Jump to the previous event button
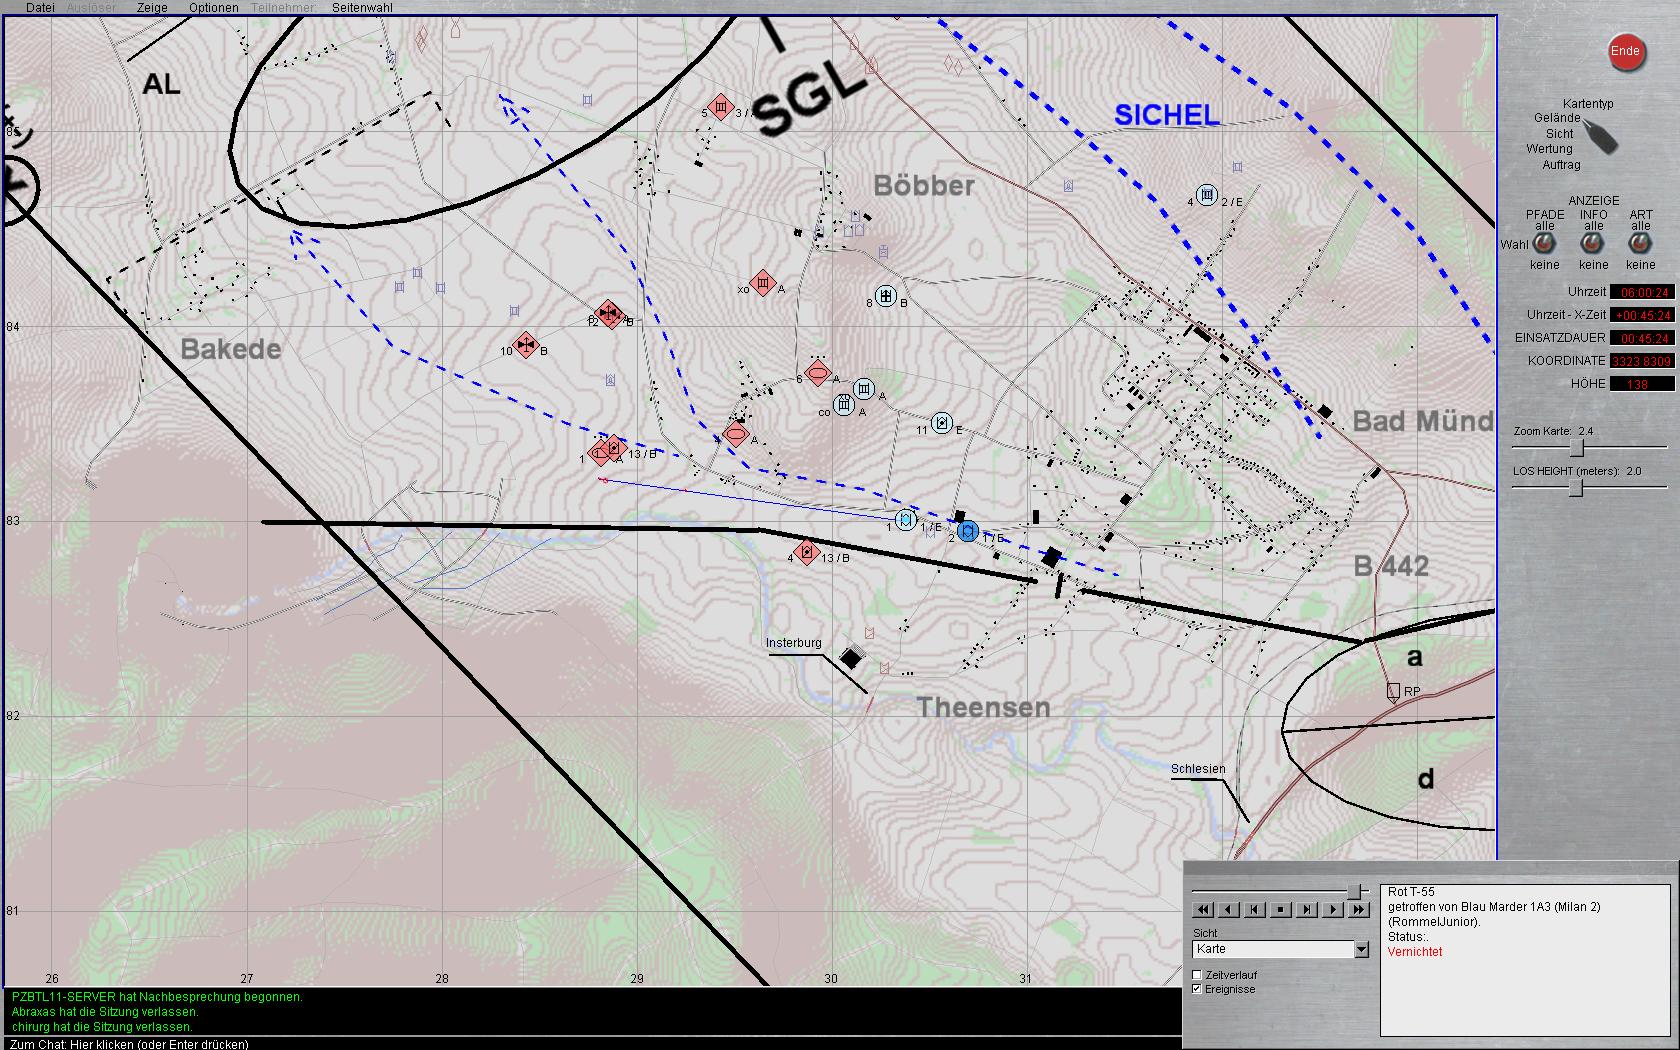The height and width of the screenshot is (1050, 1680). 1255,910
